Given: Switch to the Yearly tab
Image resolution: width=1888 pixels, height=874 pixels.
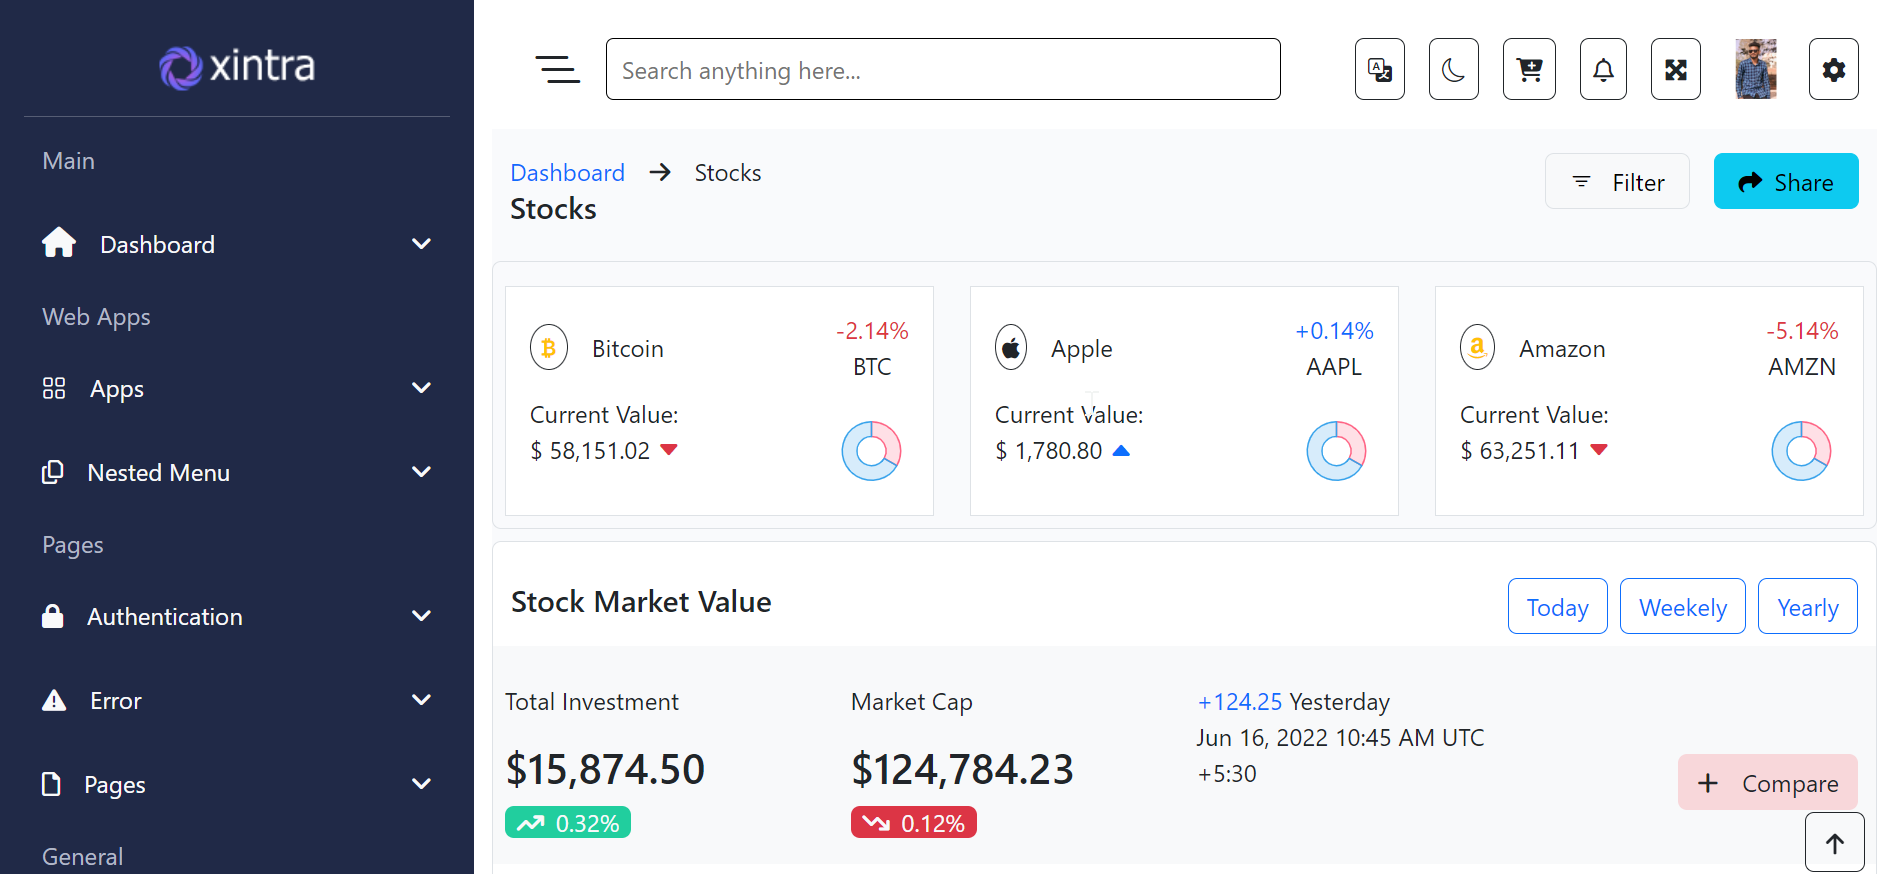Looking at the screenshot, I should pos(1807,607).
